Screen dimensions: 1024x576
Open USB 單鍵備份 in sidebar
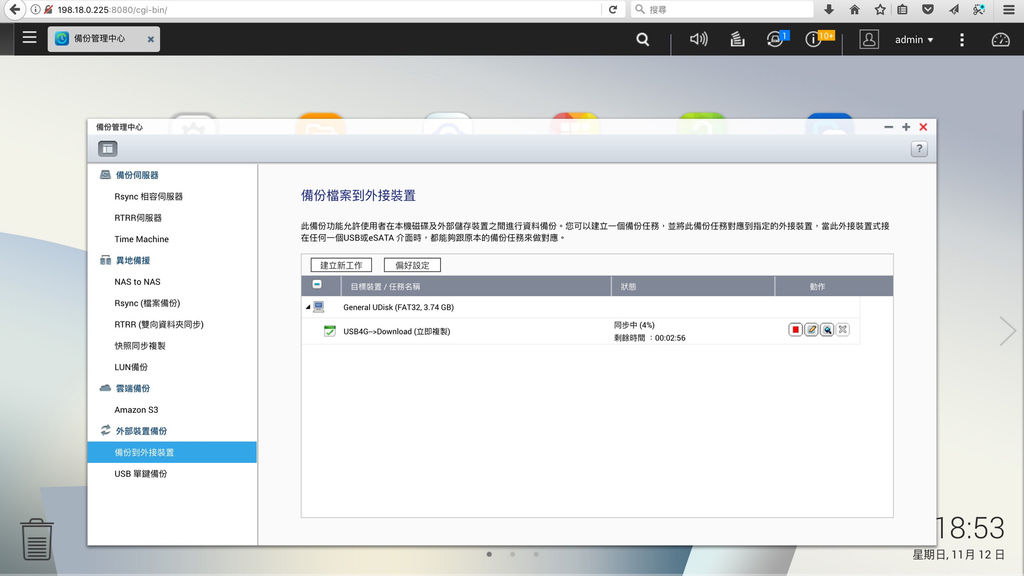[x=140, y=474]
